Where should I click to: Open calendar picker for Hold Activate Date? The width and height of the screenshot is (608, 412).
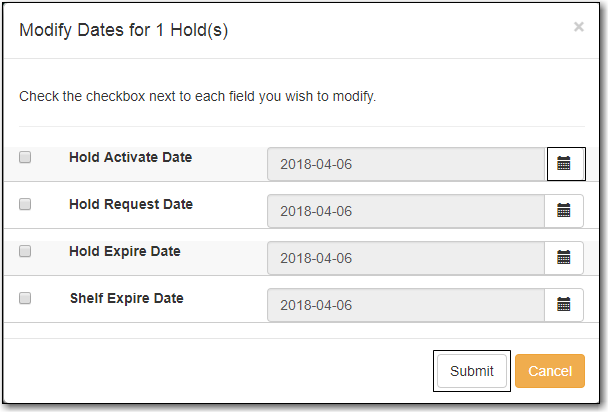566,164
